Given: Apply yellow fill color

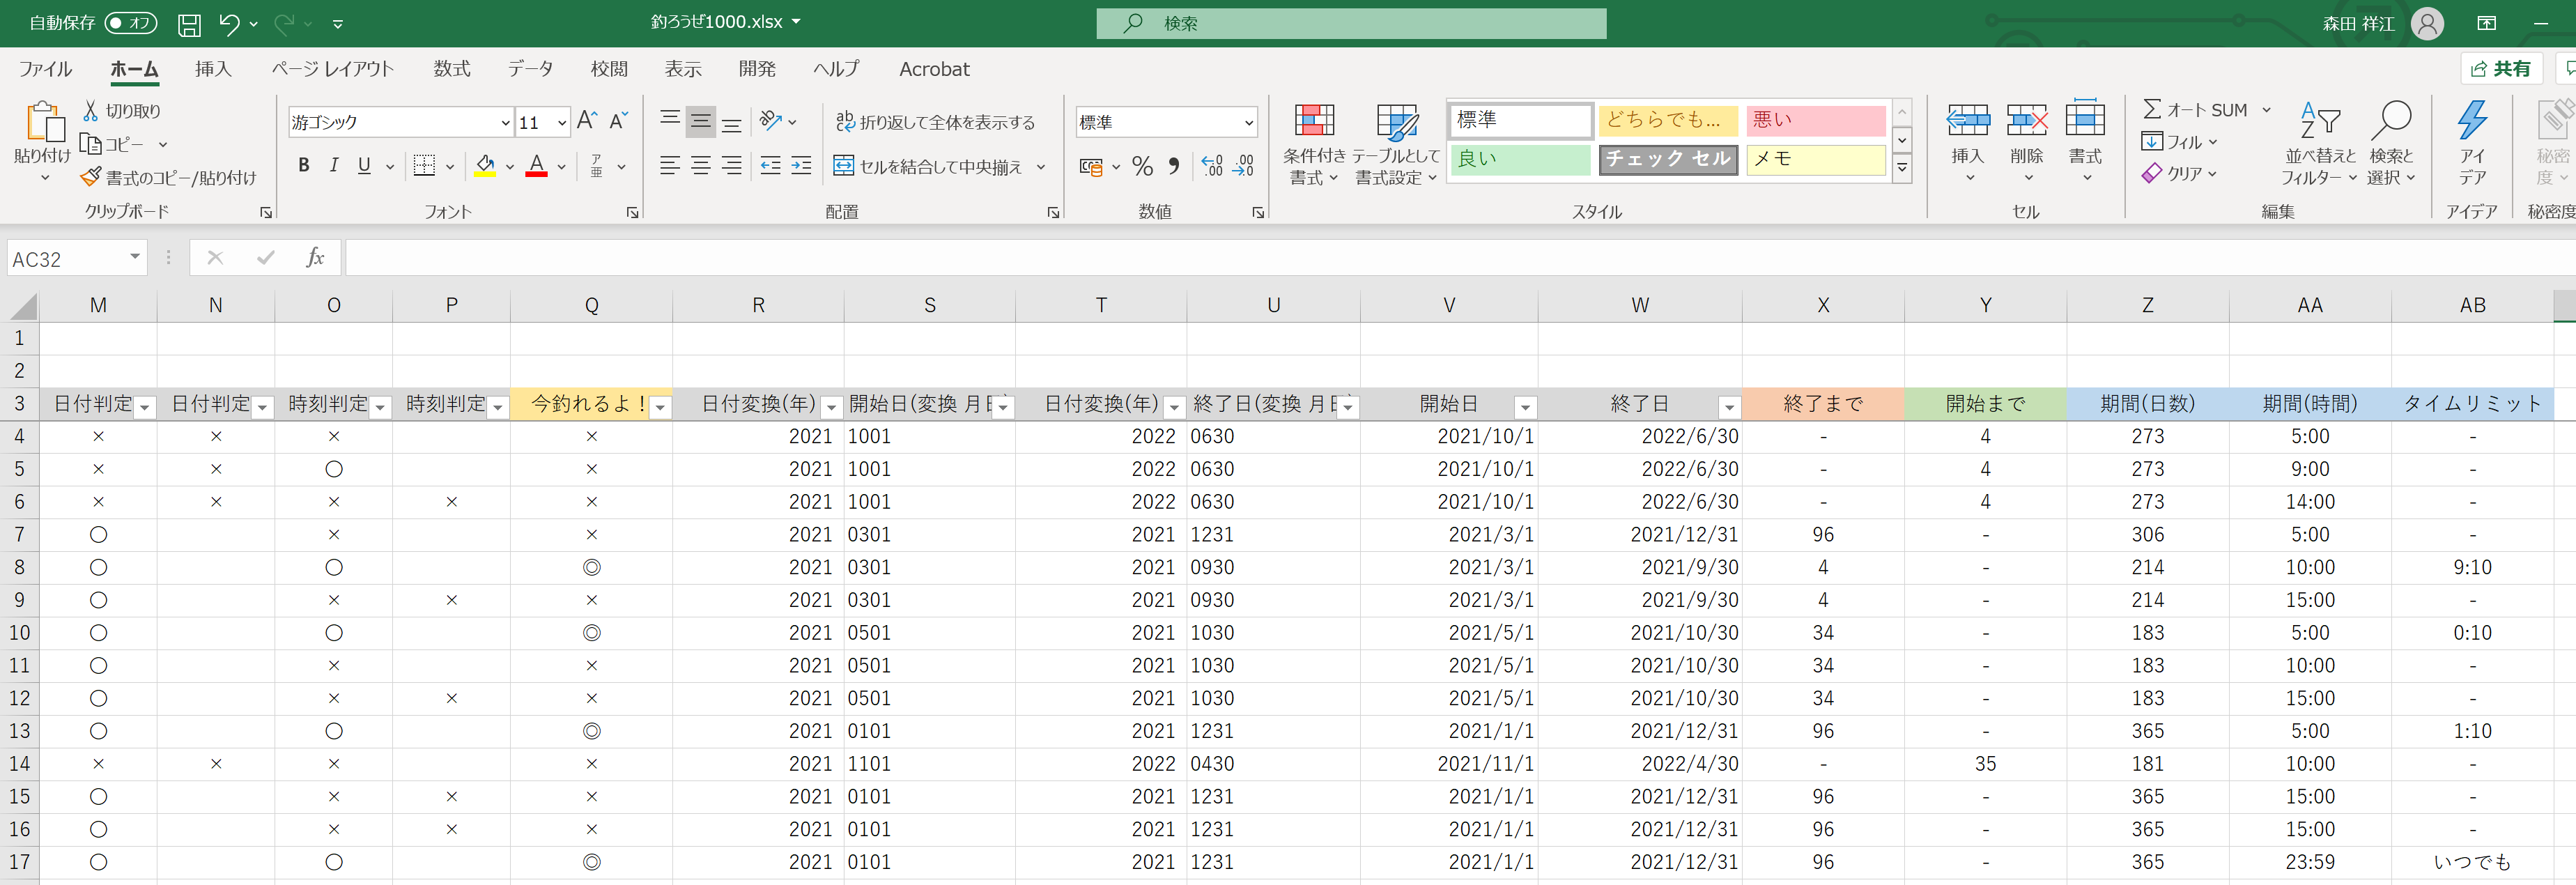Looking at the screenshot, I should tap(485, 166).
